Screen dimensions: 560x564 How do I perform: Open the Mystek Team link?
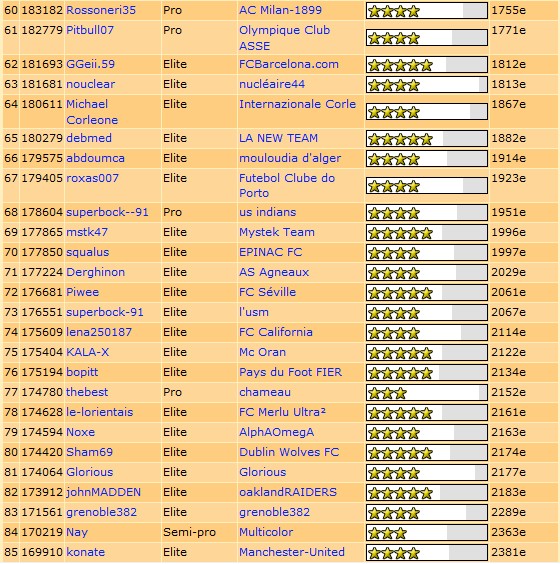point(277,232)
